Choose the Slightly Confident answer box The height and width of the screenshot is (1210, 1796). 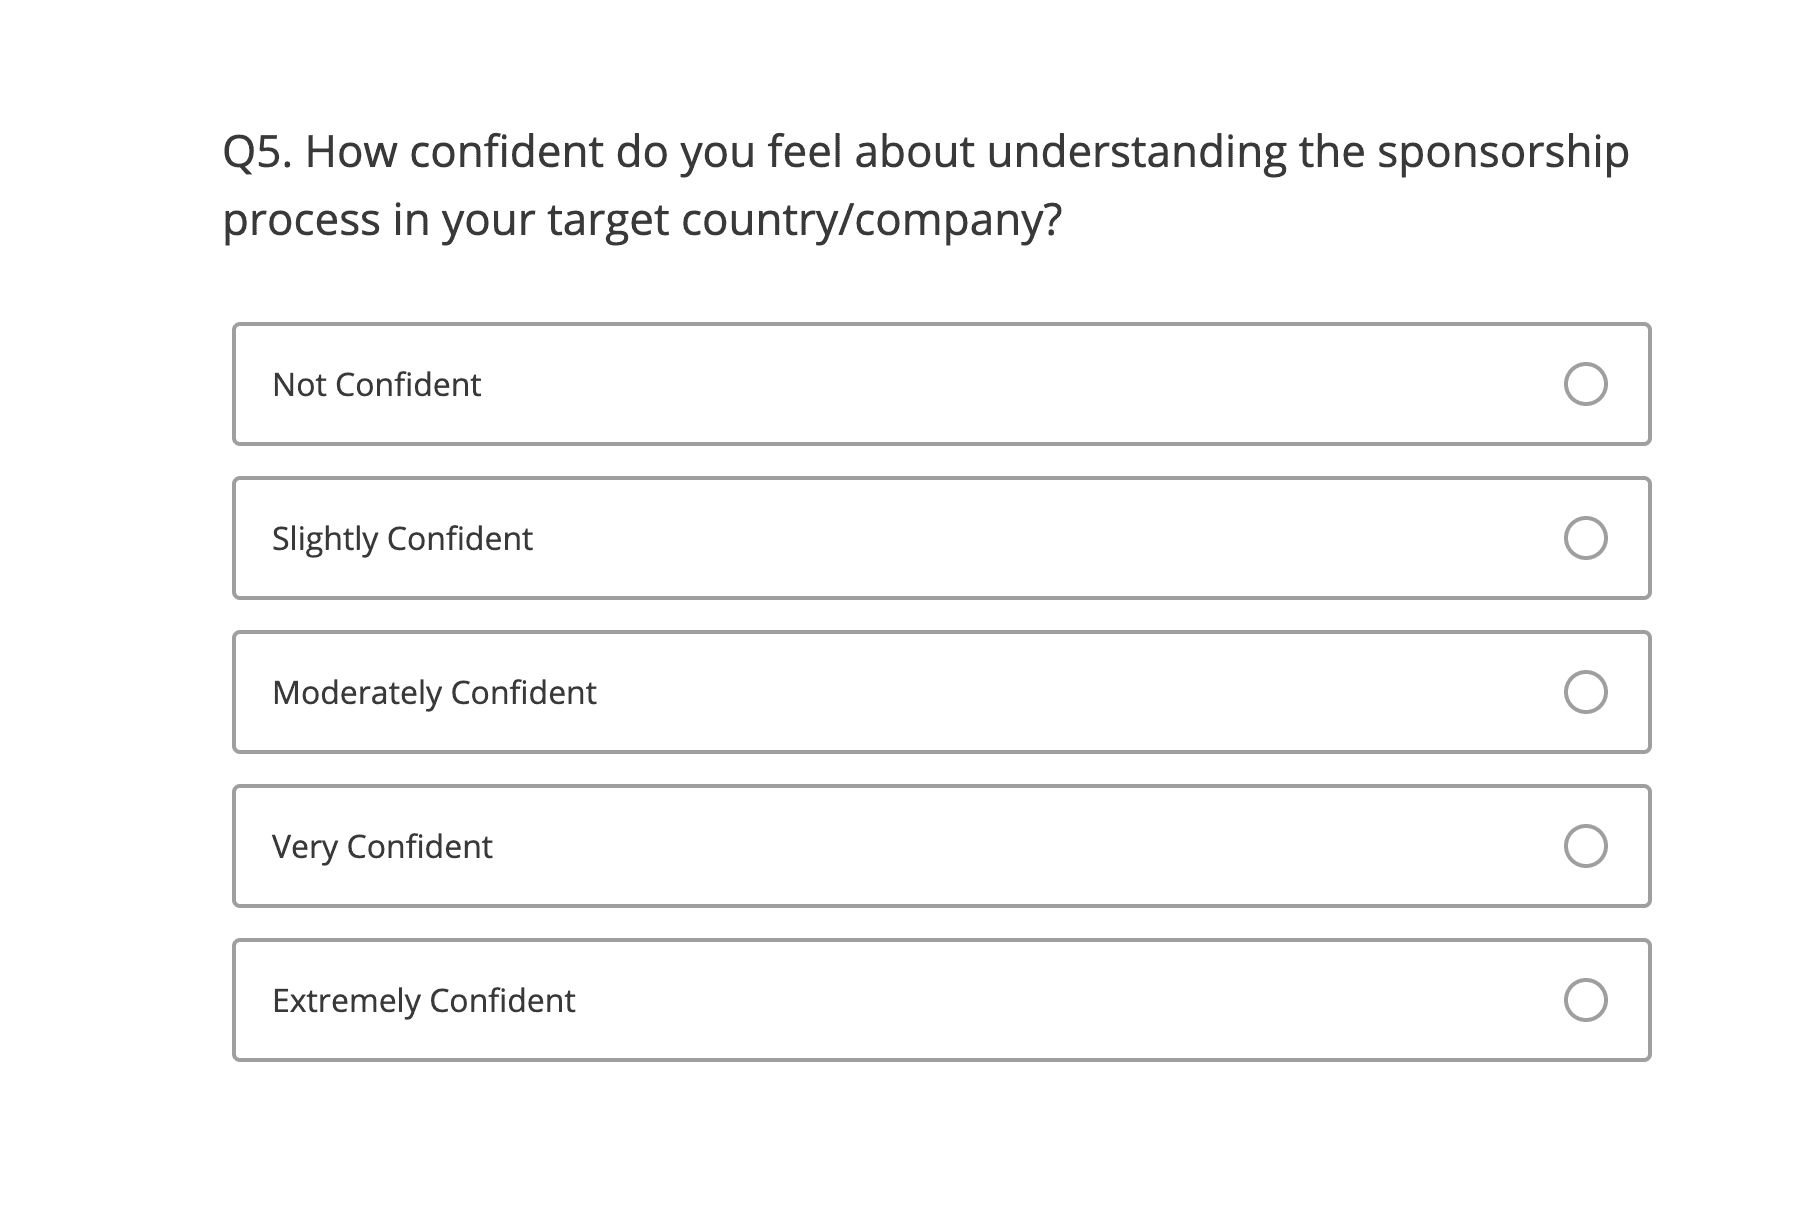941,538
